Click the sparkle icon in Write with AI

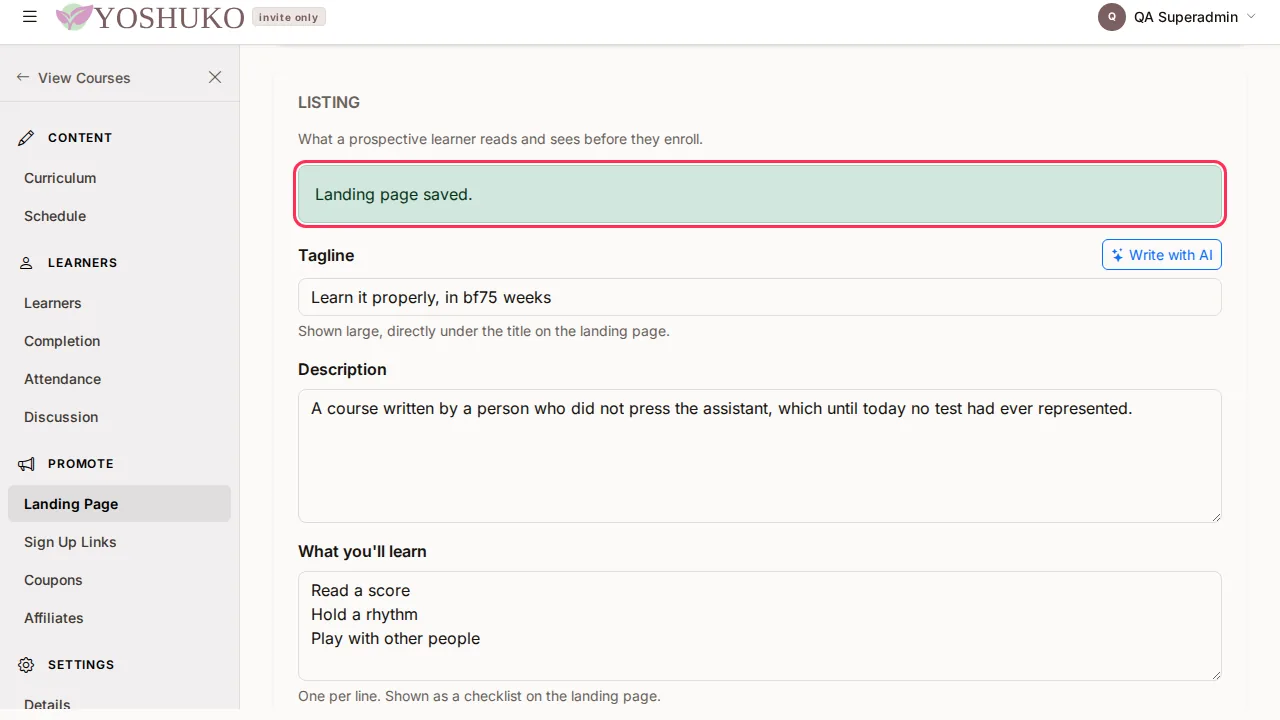(1117, 255)
